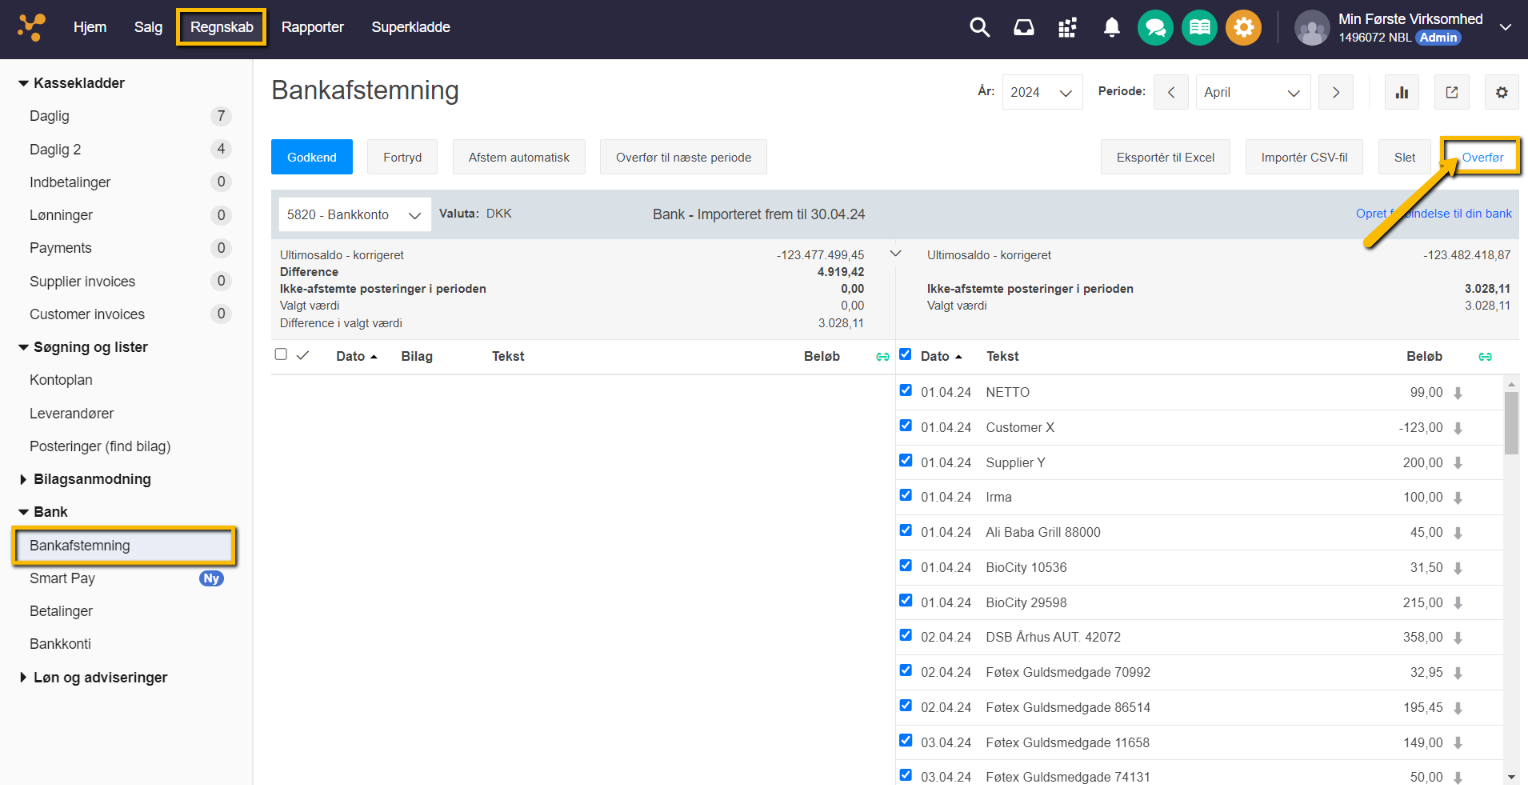This screenshot has height=785, width=1528.
Task: Open the Rapporter menu
Action: (x=312, y=27)
